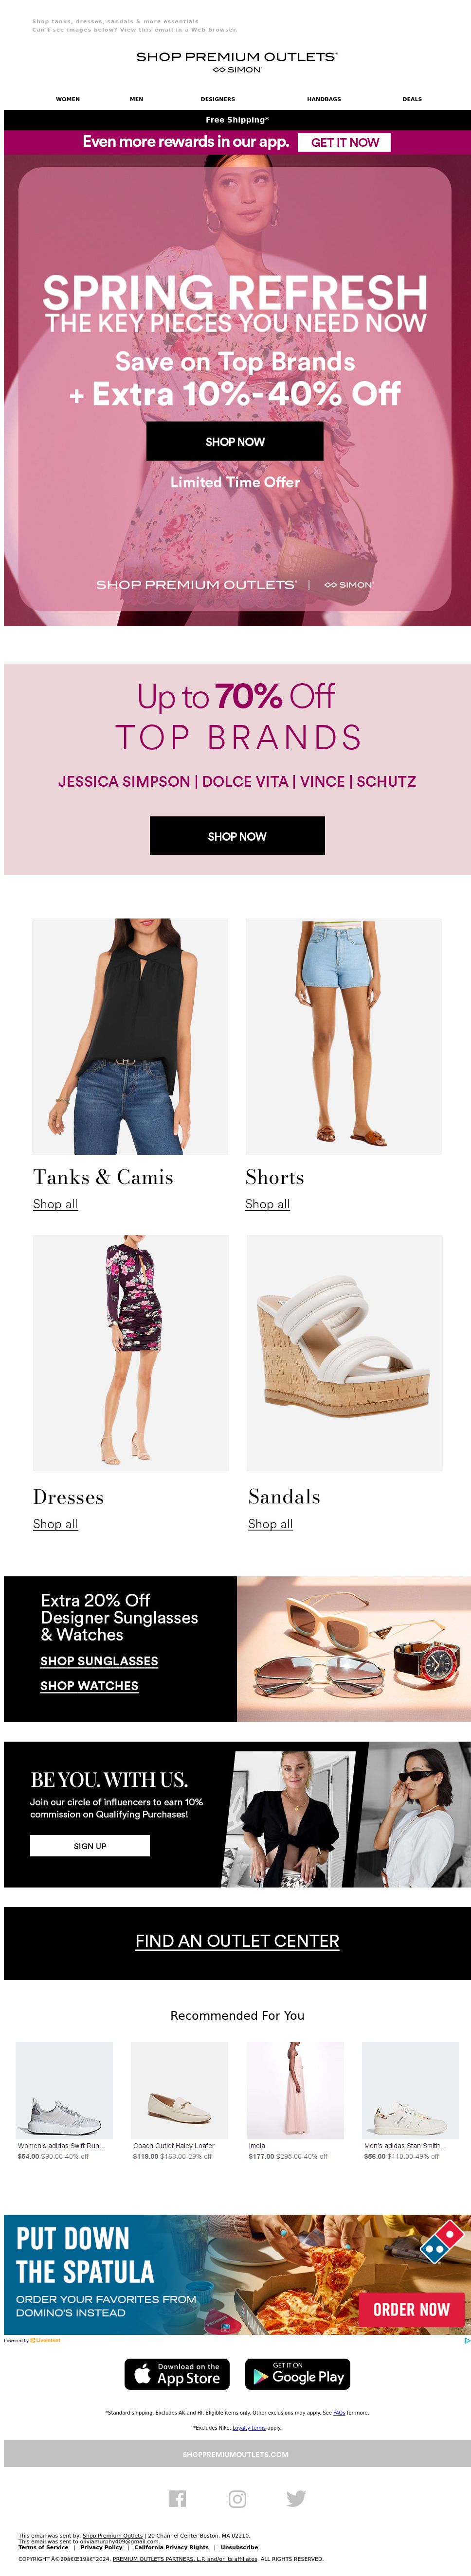The image size is (471, 2576).
Task: Click GET IT NOW app rewards button
Action: click(x=345, y=142)
